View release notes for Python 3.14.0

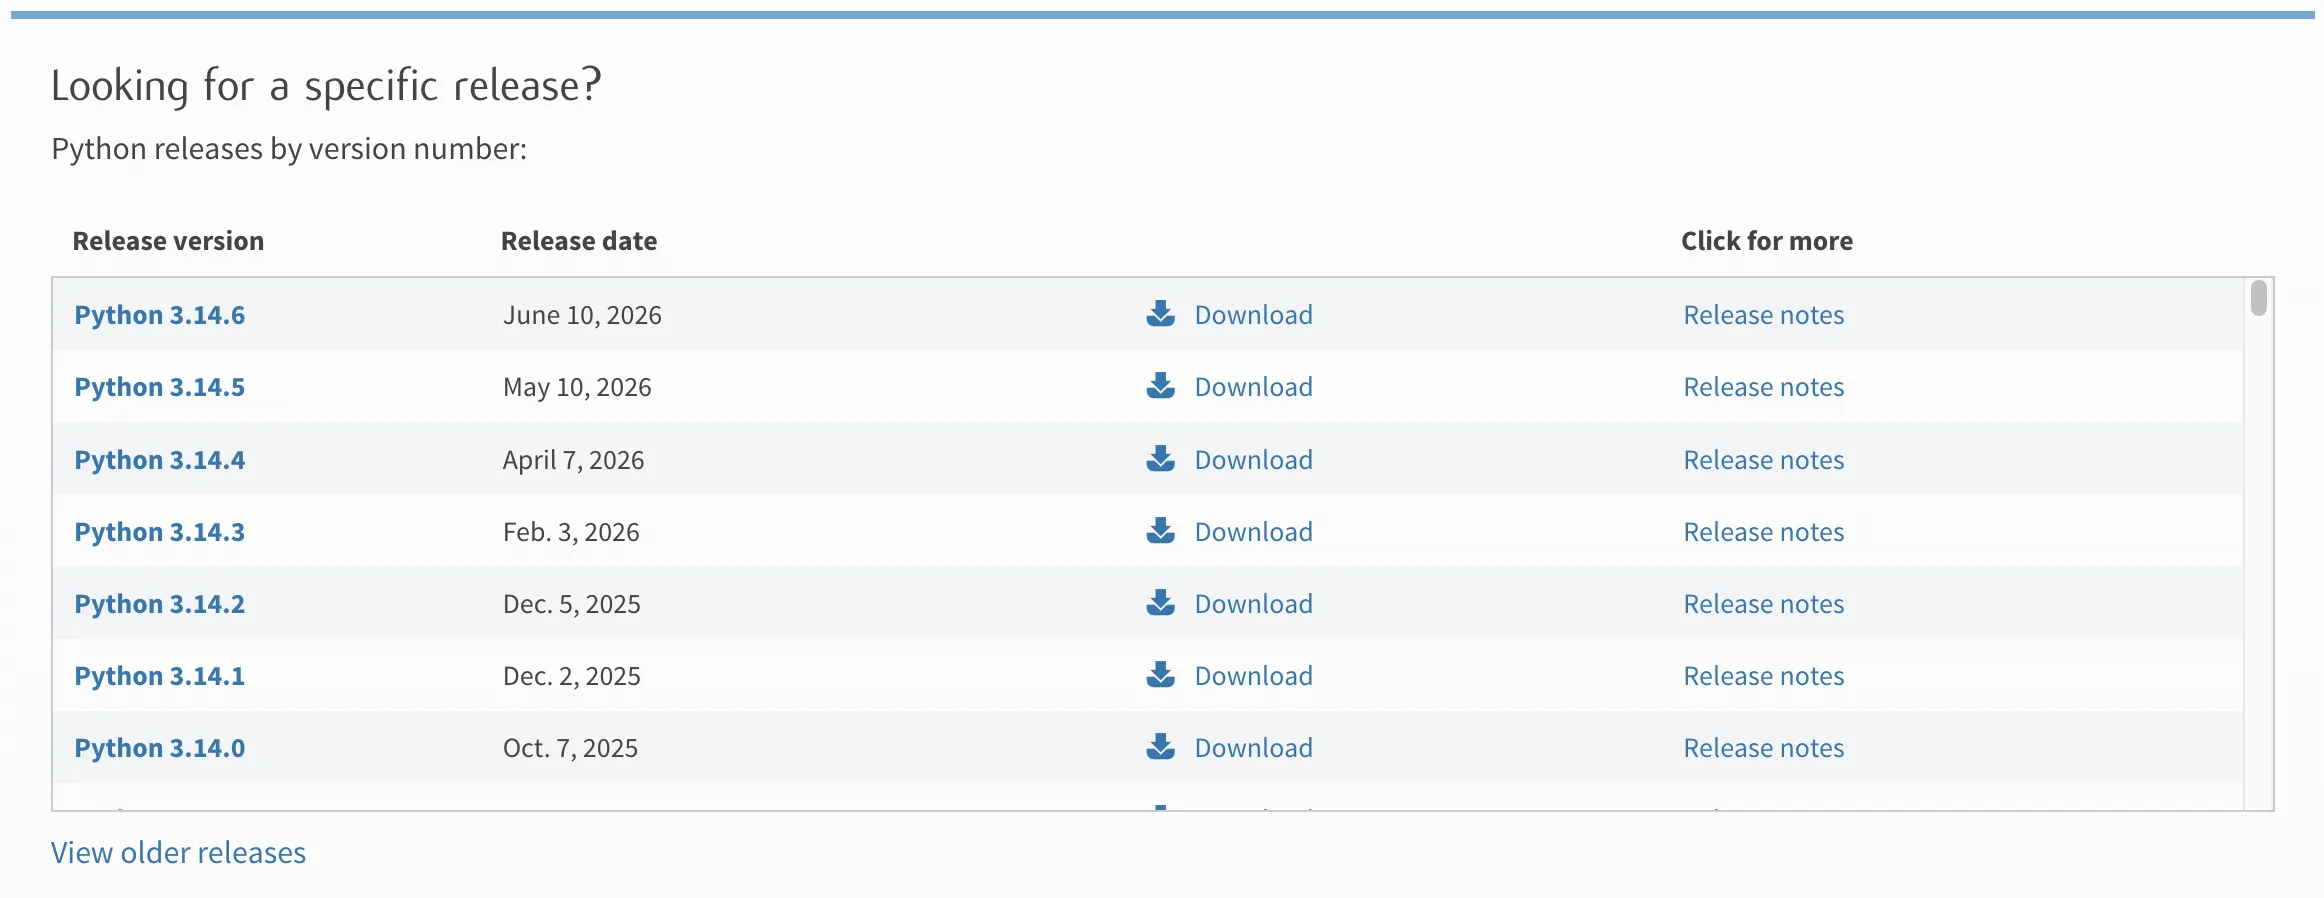(x=1764, y=748)
